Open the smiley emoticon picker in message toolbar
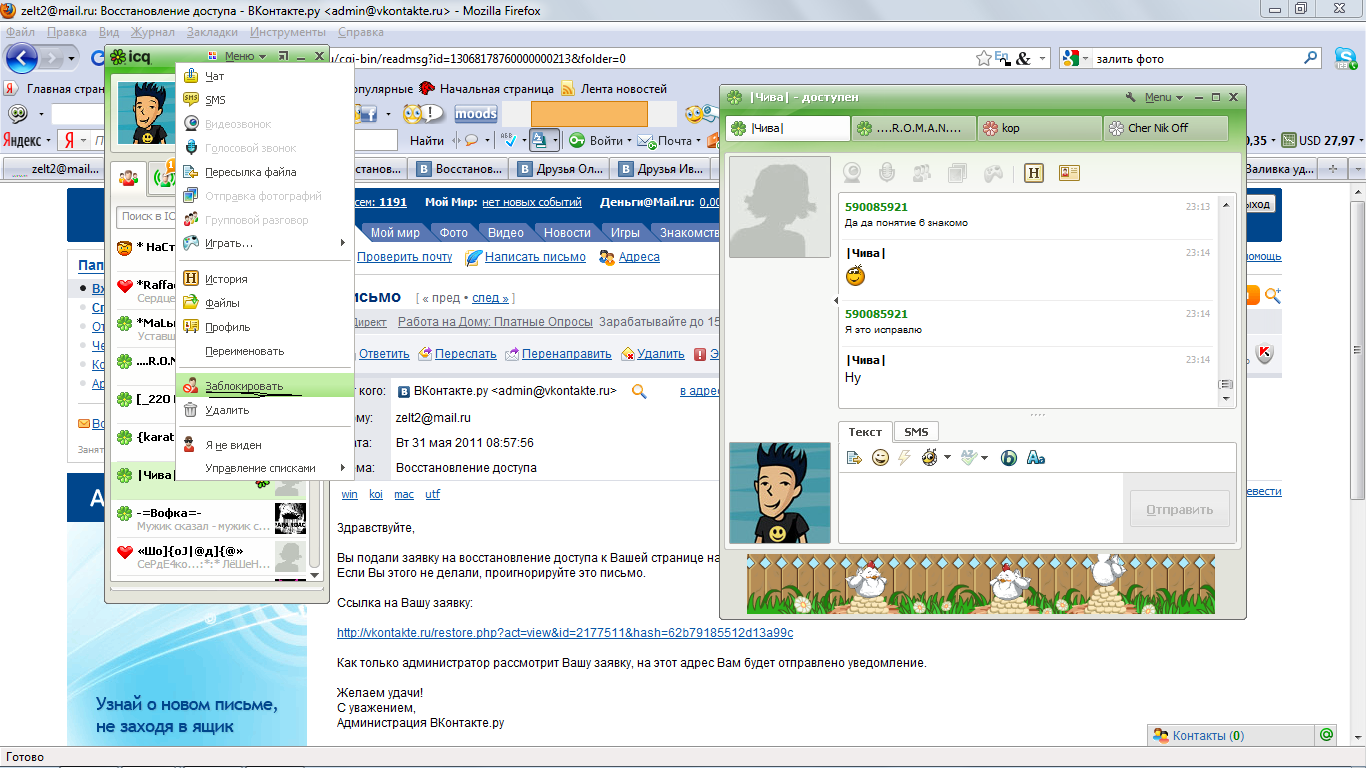Screen dimensions: 1366x768 pyautogui.click(x=880, y=458)
